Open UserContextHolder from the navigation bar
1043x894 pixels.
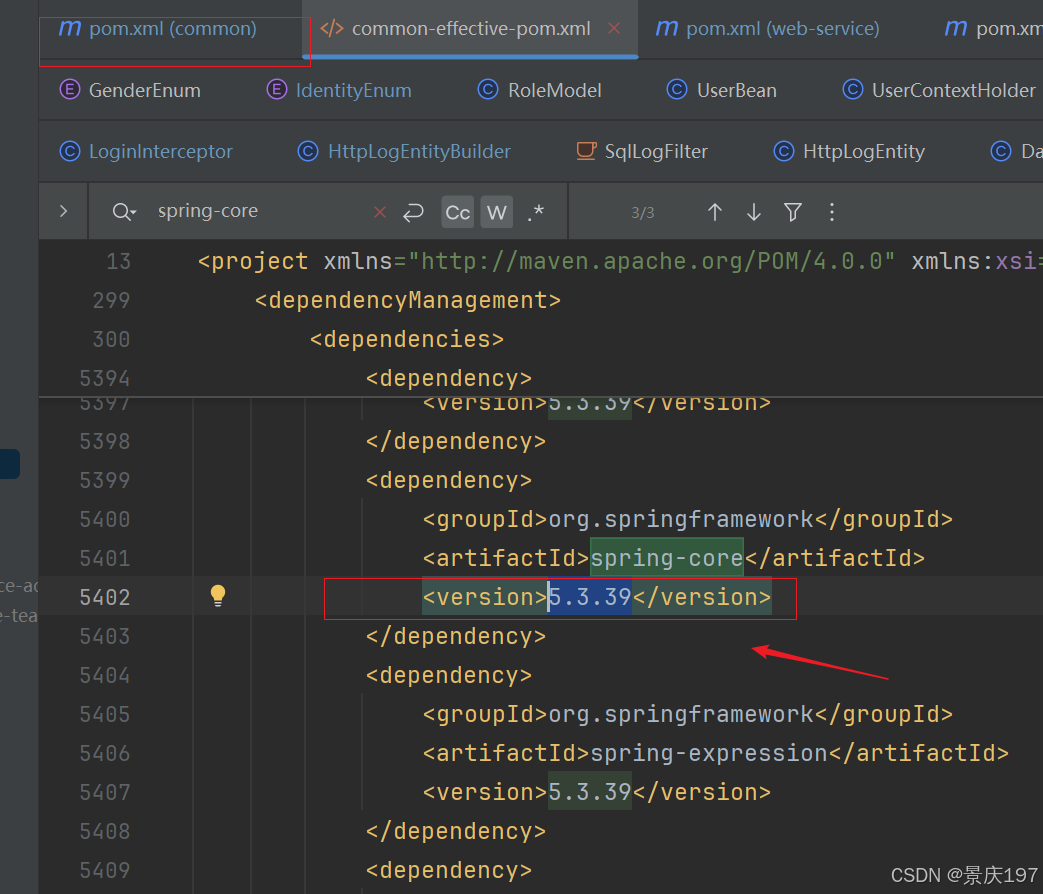(x=950, y=90)
